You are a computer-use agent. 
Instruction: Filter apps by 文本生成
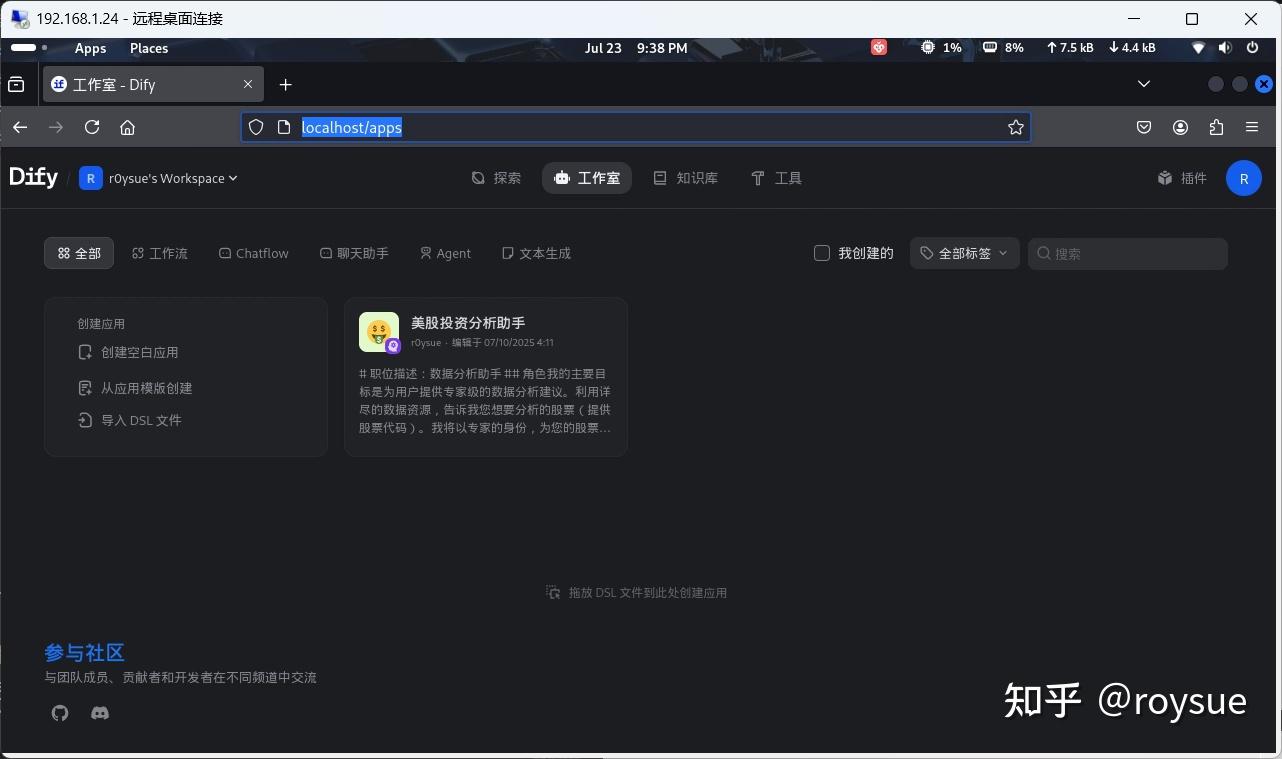(x=536, y=253)
